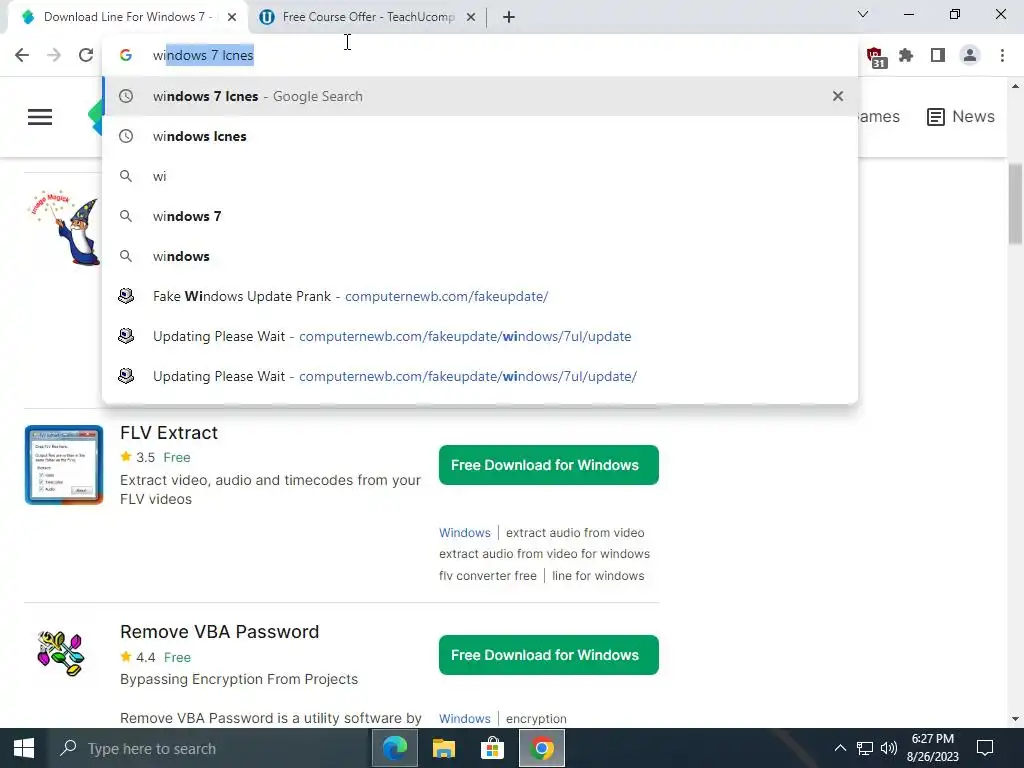
Task: Choose the 'windows' search suggestion
Action: 480,256
